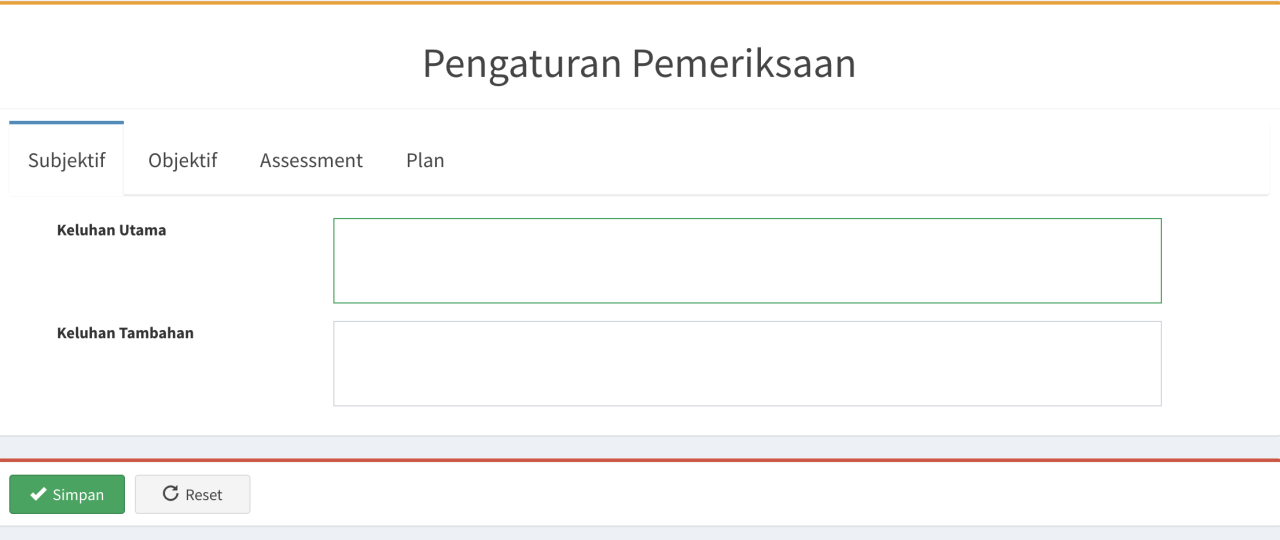
Task: Click the Keluhan Tambahan label
Action: [x=125, y=333]
